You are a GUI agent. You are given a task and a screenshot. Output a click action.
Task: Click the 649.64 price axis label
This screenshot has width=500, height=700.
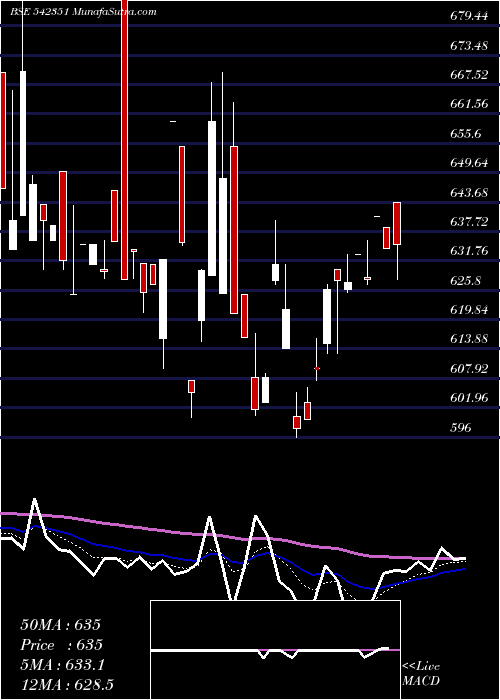click(469, 163)
